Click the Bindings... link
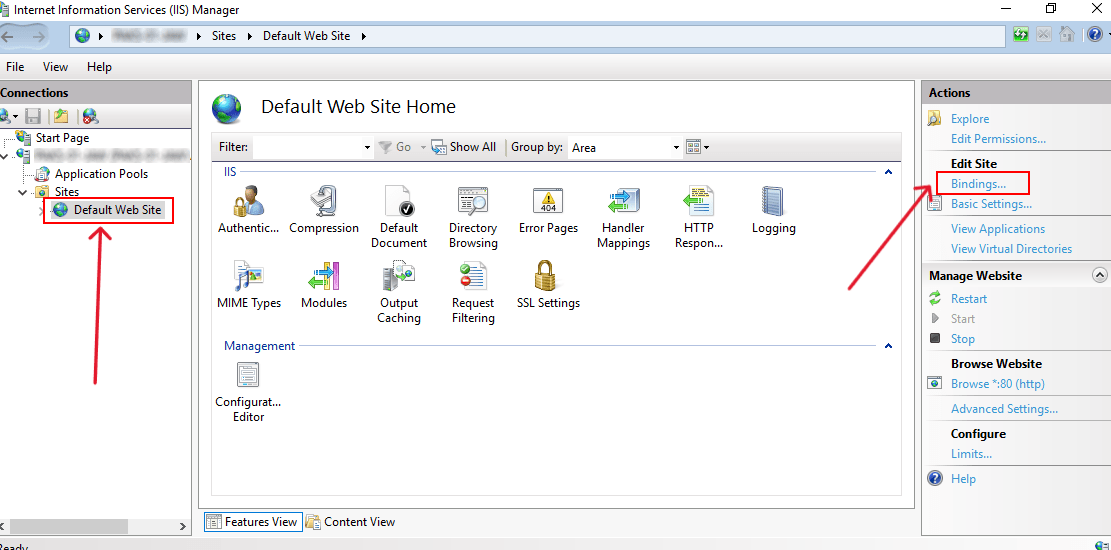The image size is (1111, 550). [979, 184]
